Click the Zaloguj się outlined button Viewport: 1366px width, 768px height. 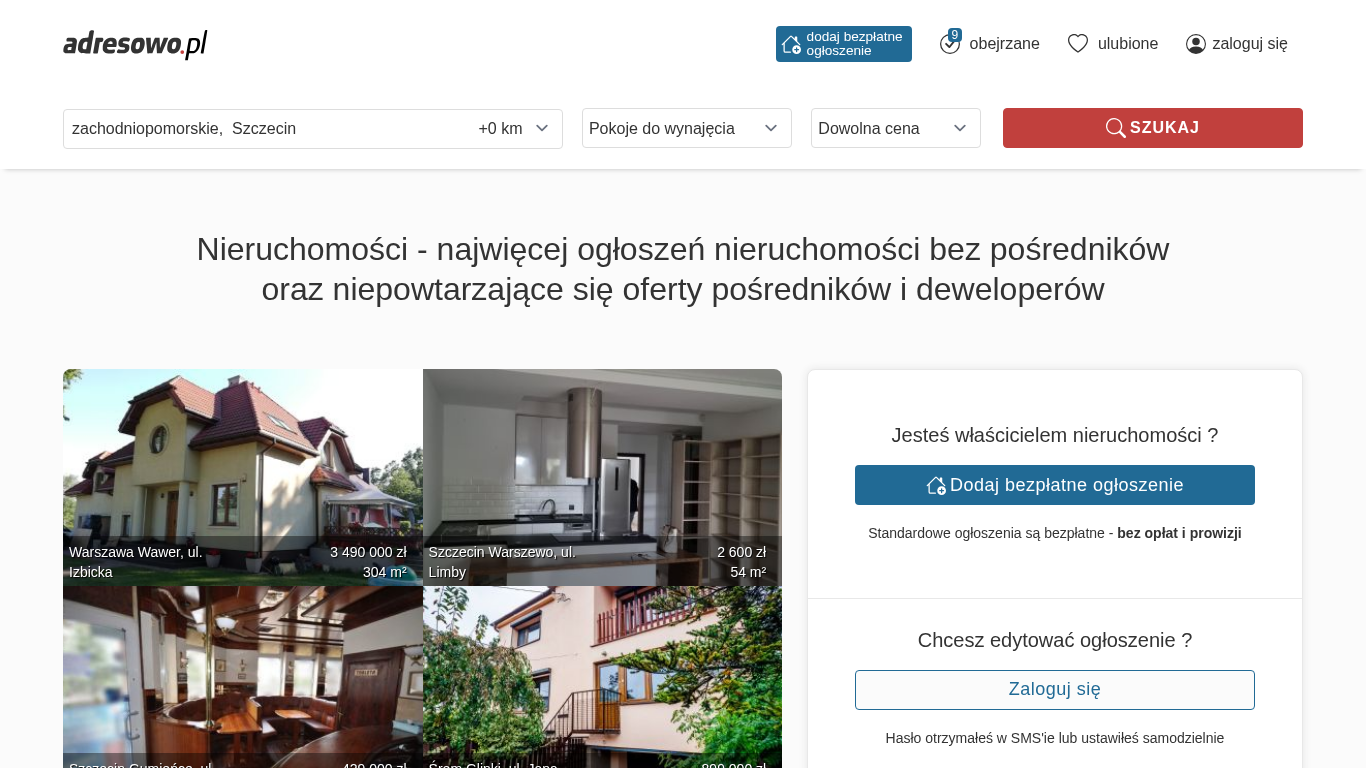pos(1055,690)
